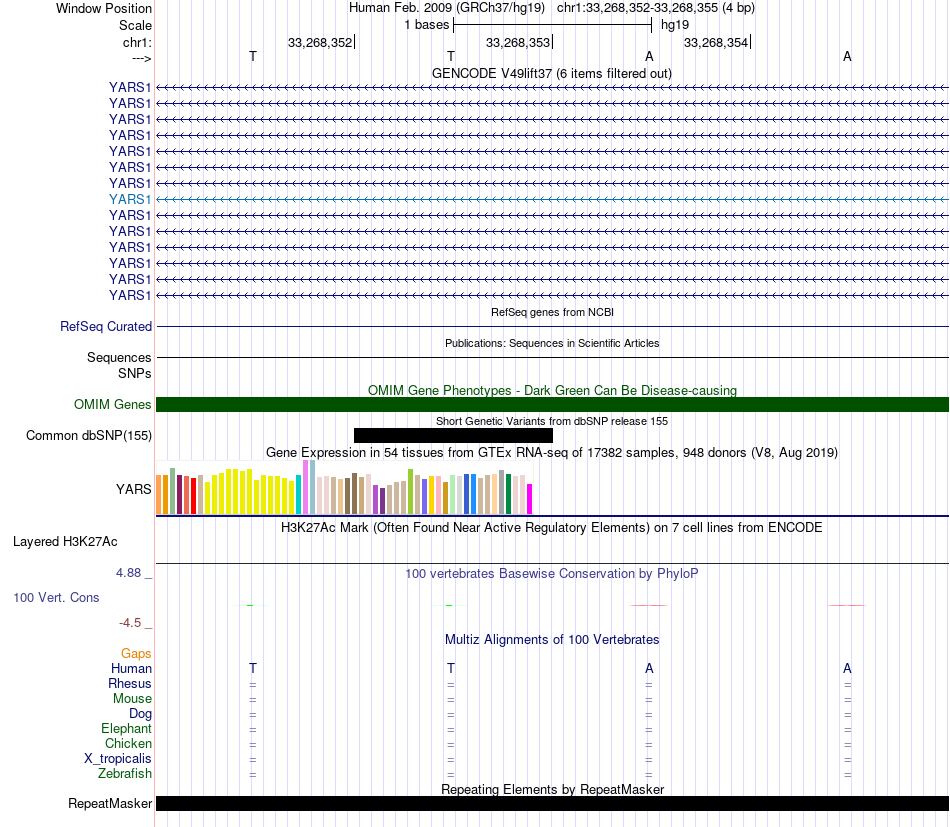Click the 'Scale' track label
The width and height of the screenshot is (950, 827).
click(135, 25)
